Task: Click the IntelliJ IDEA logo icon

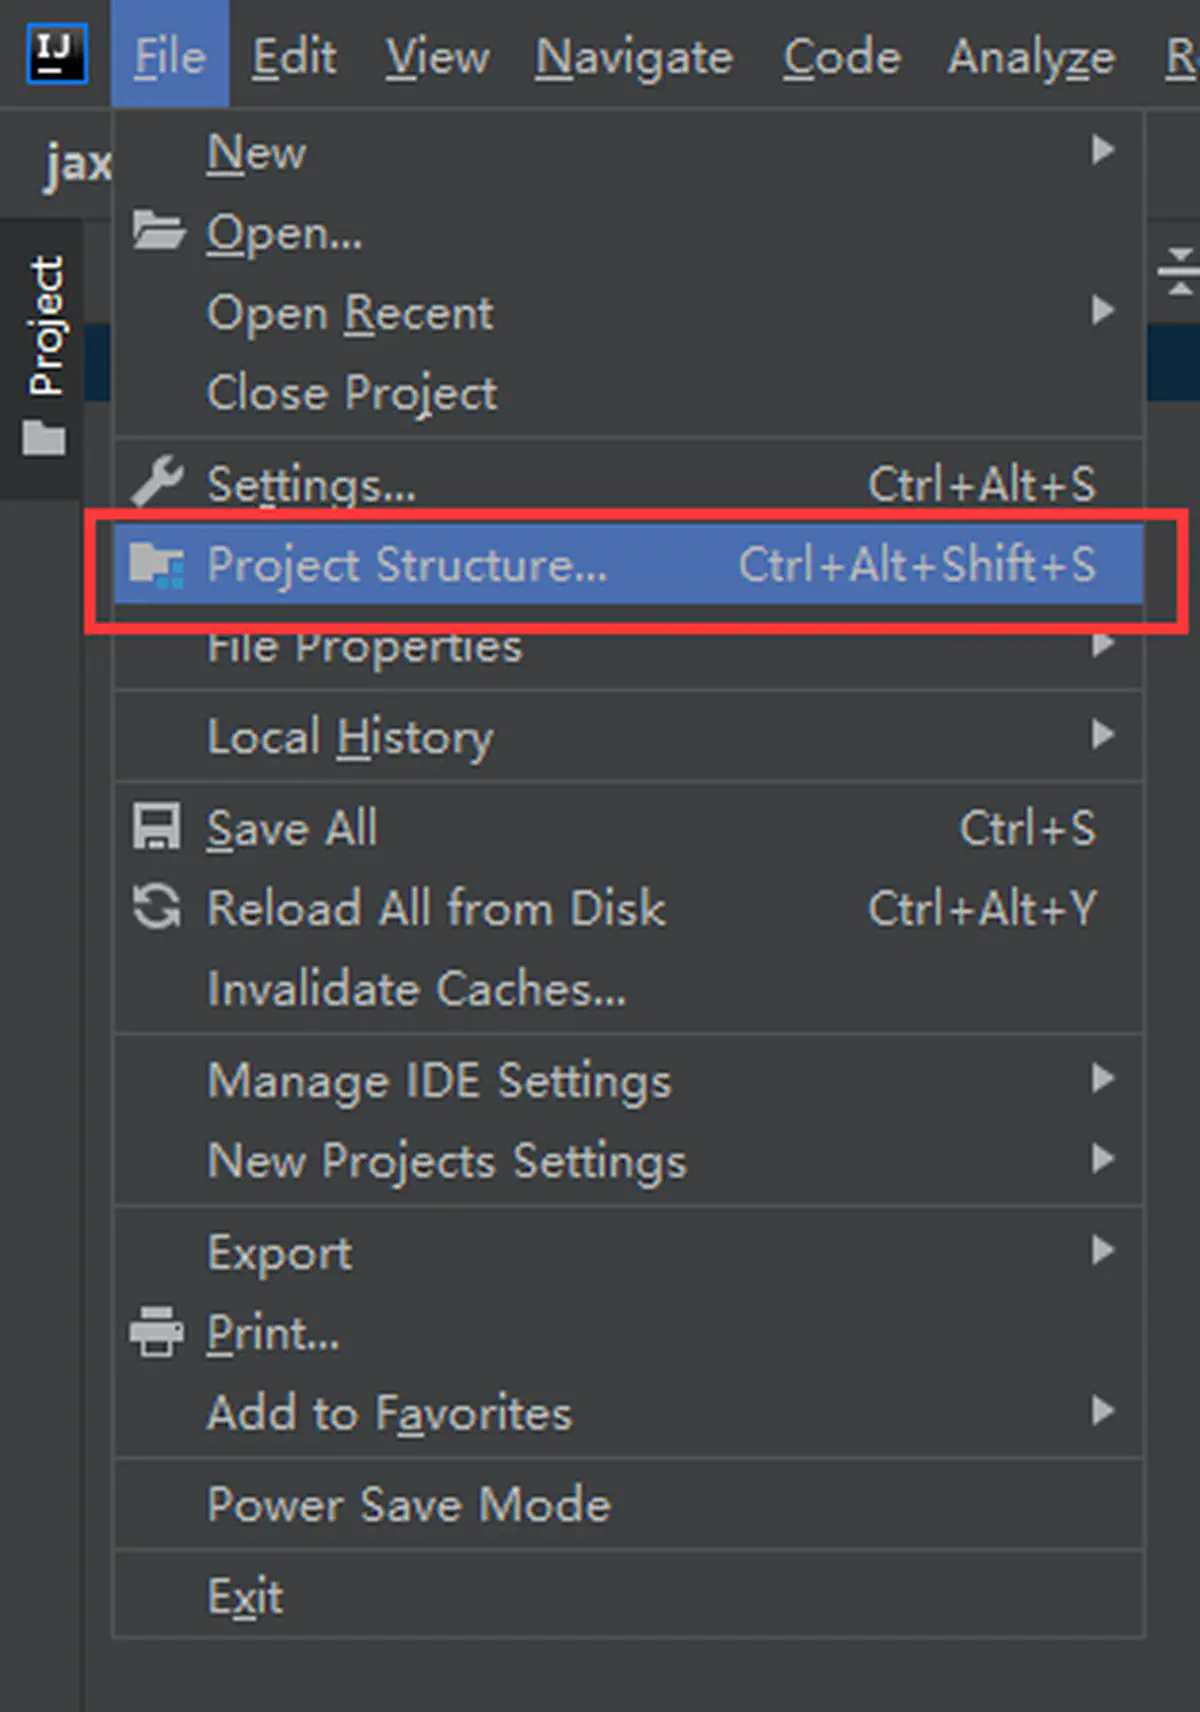Action: point(56,55)
